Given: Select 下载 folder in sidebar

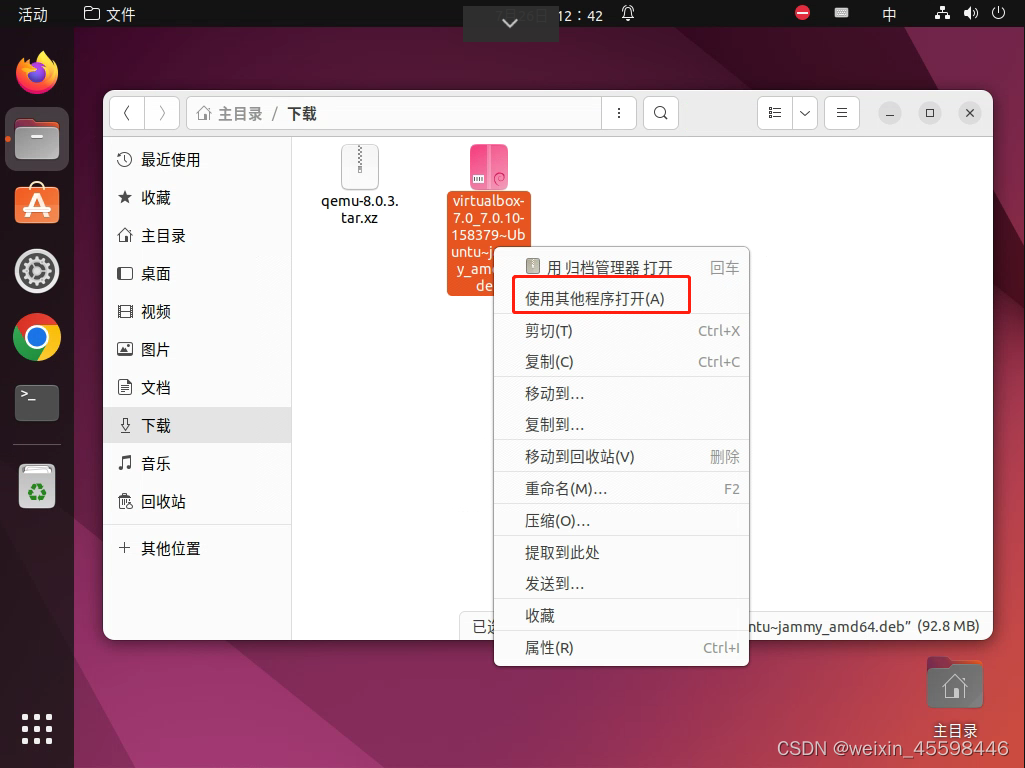Looking at the screenshot, I should pyautogui.click(x=197, y=425).
